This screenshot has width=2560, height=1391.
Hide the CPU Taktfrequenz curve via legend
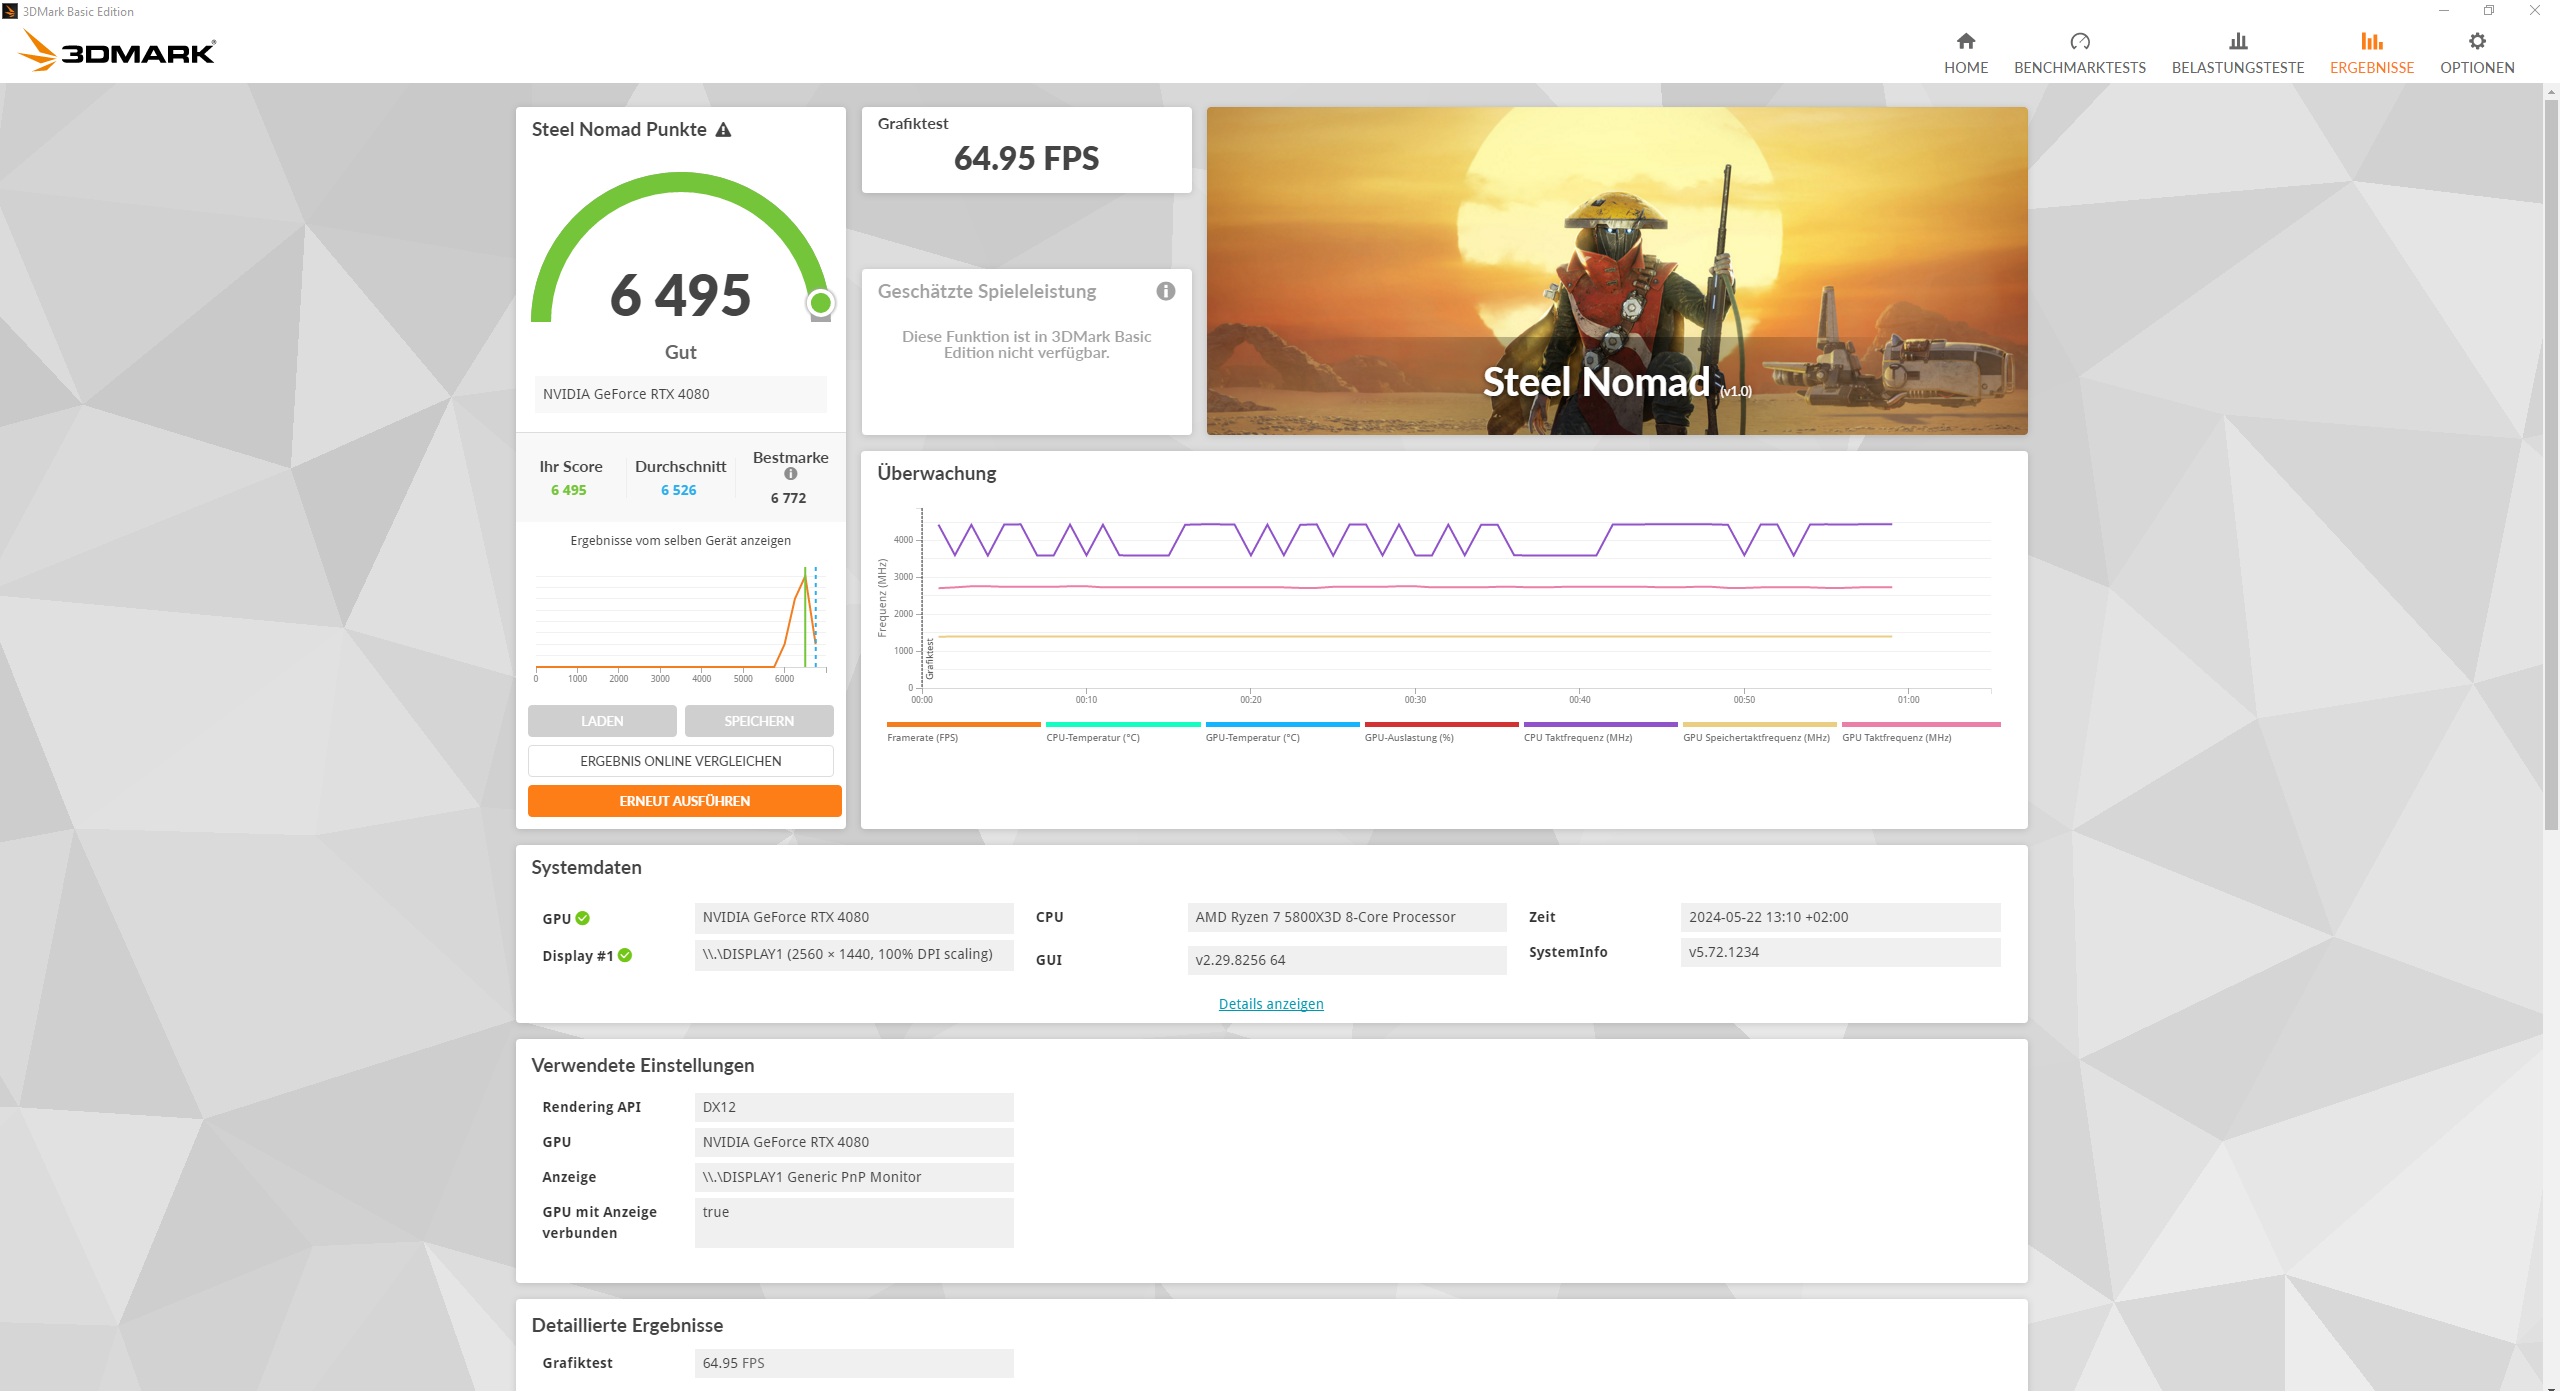(x=1580, y=737)
